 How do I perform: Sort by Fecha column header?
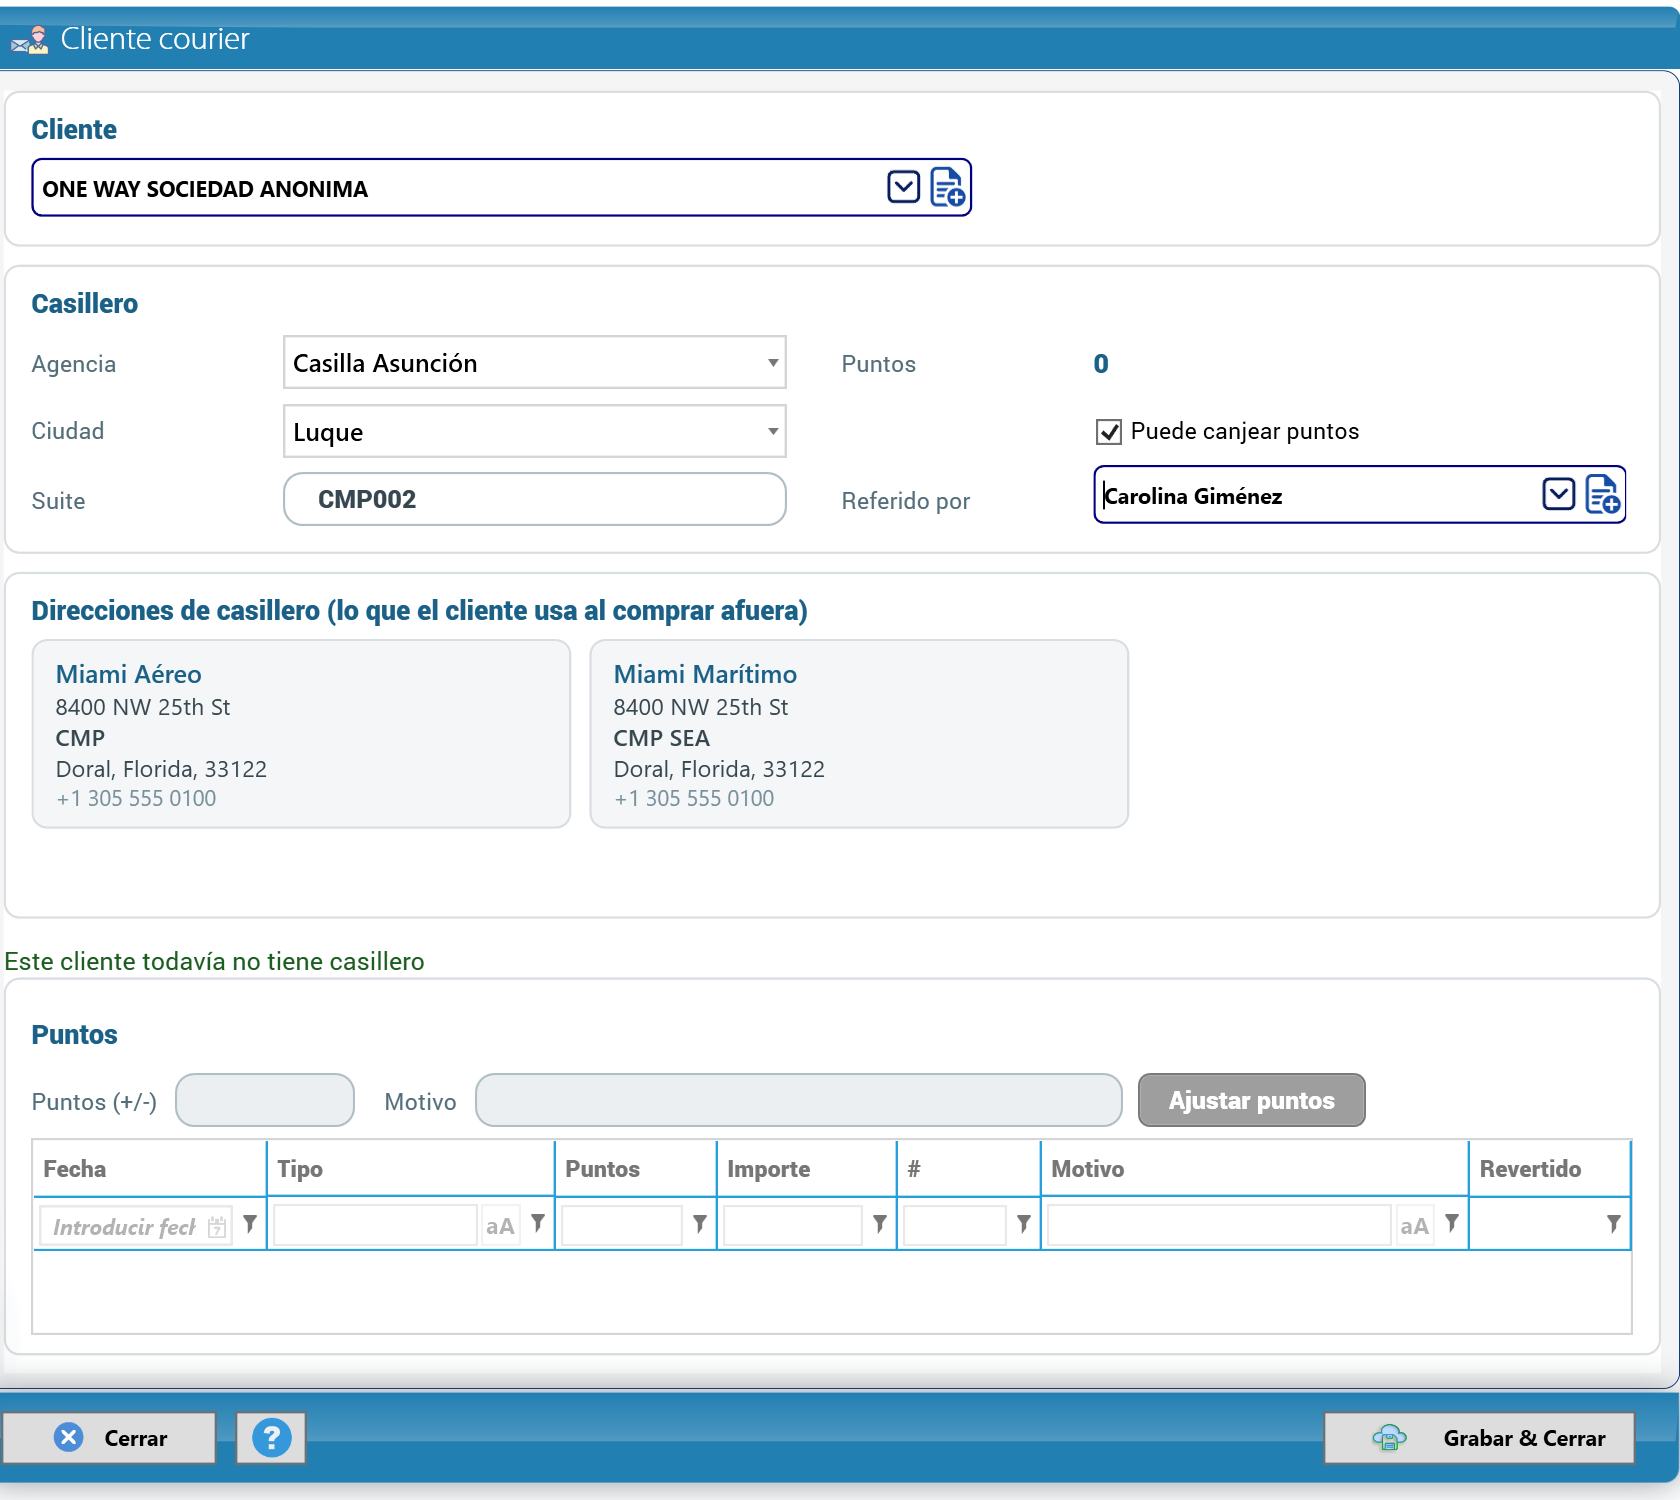pos(149,1169)
